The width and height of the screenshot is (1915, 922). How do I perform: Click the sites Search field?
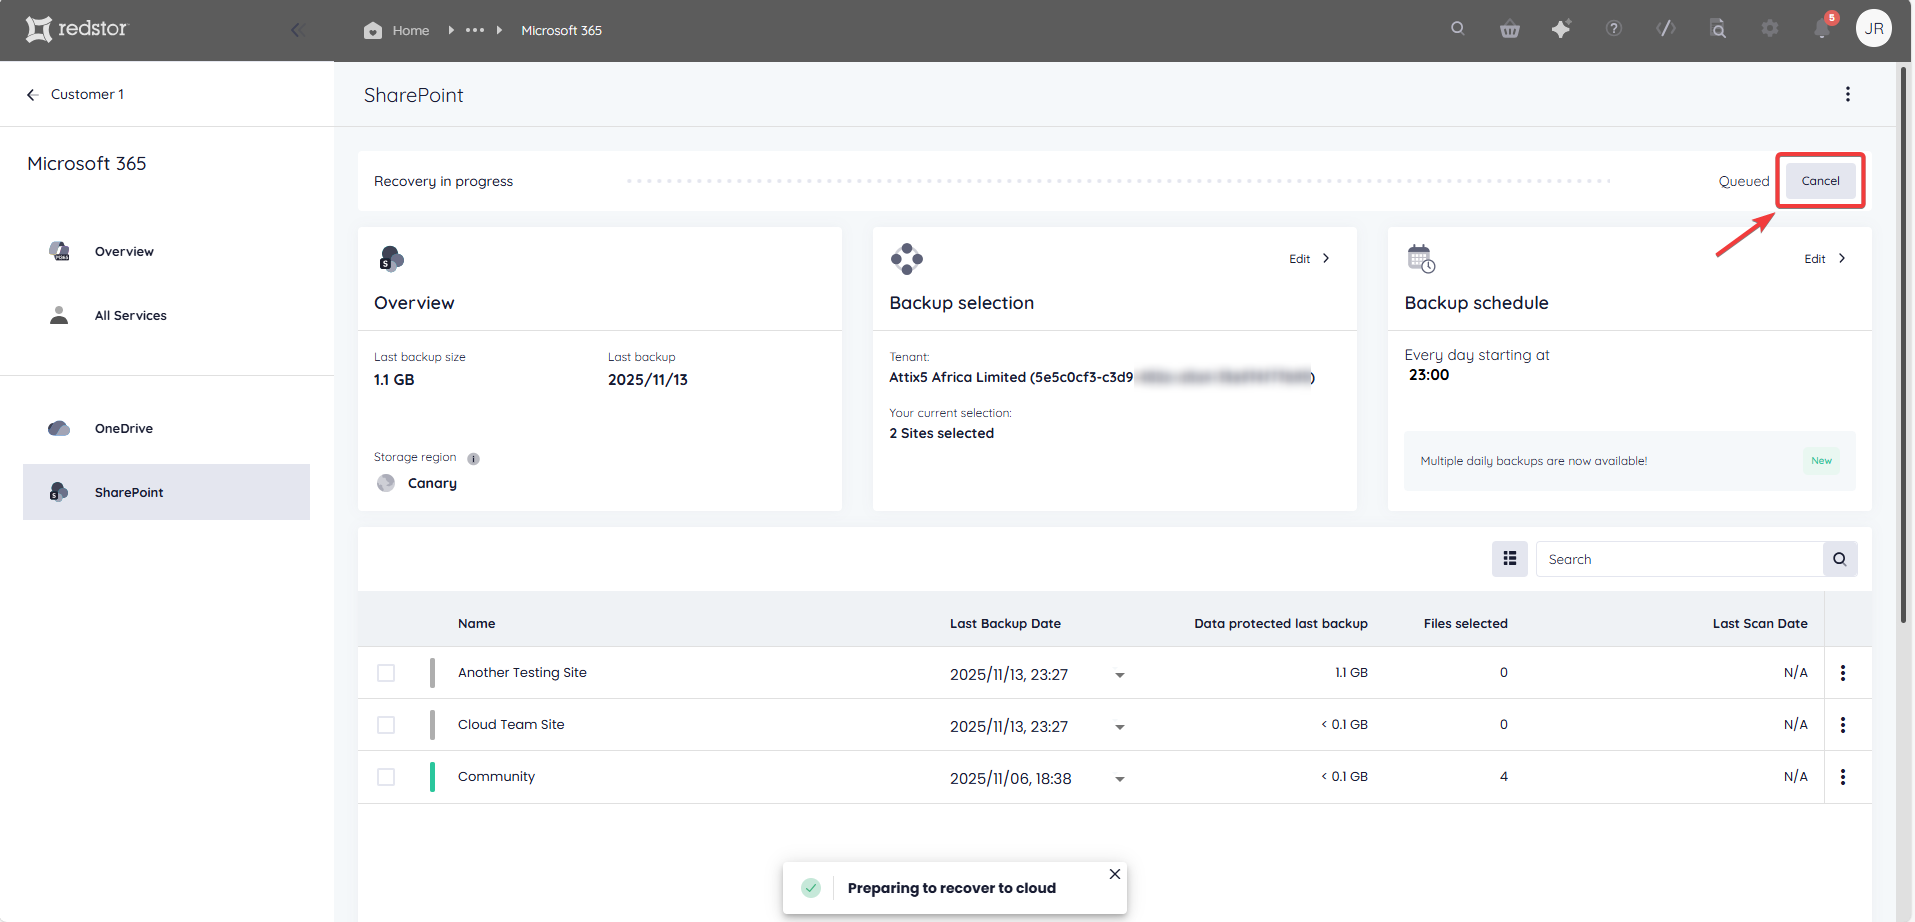point(1680,559)
